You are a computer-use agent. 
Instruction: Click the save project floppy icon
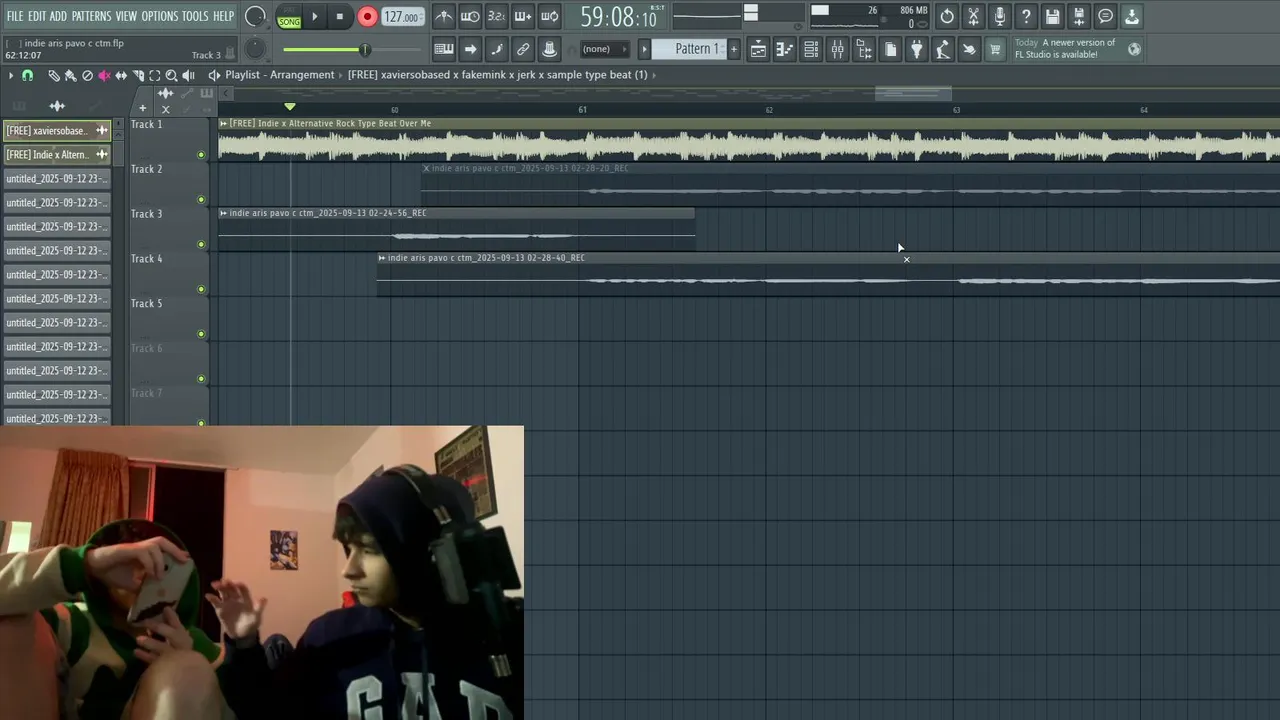click(x=1053, y=17)
